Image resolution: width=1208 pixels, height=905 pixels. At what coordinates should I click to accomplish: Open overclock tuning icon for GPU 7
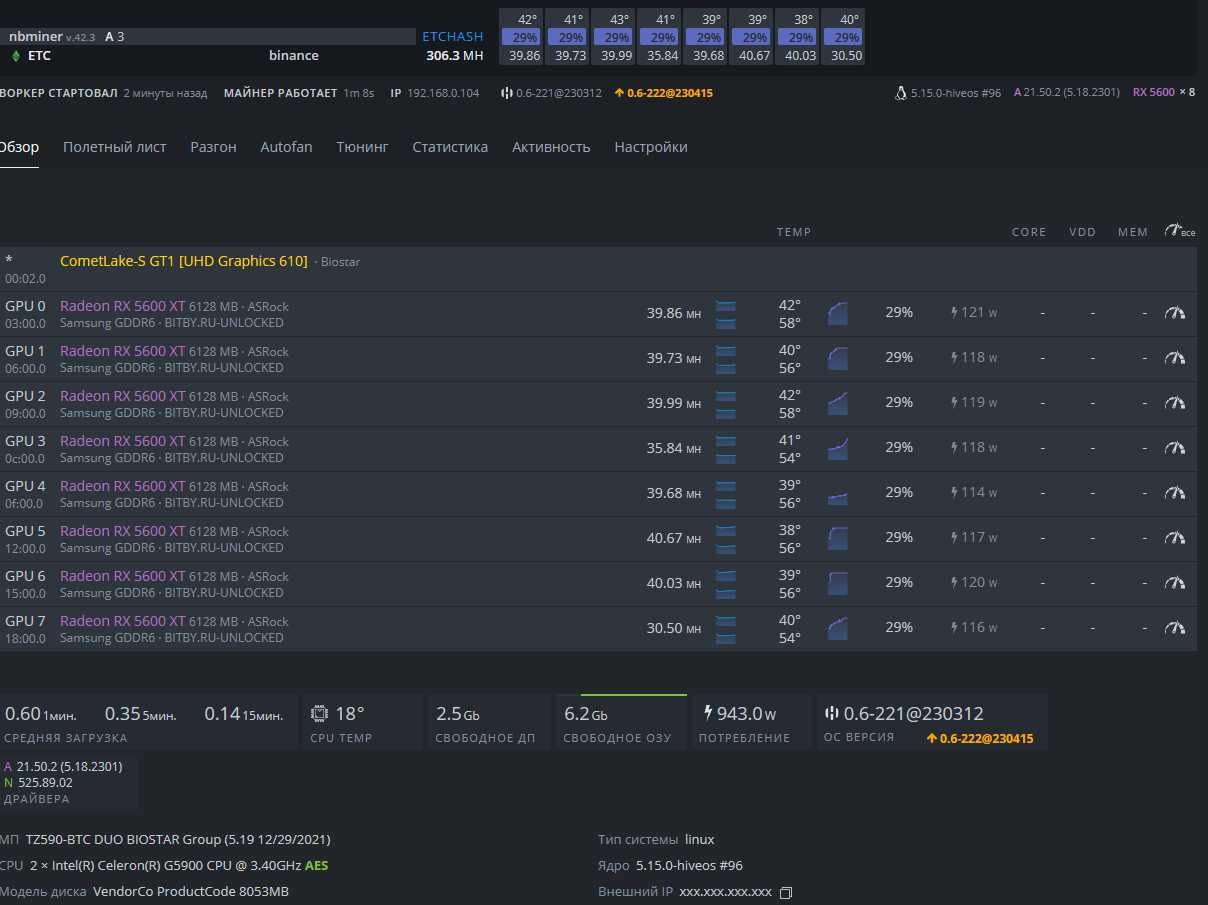click(1174, 628)
